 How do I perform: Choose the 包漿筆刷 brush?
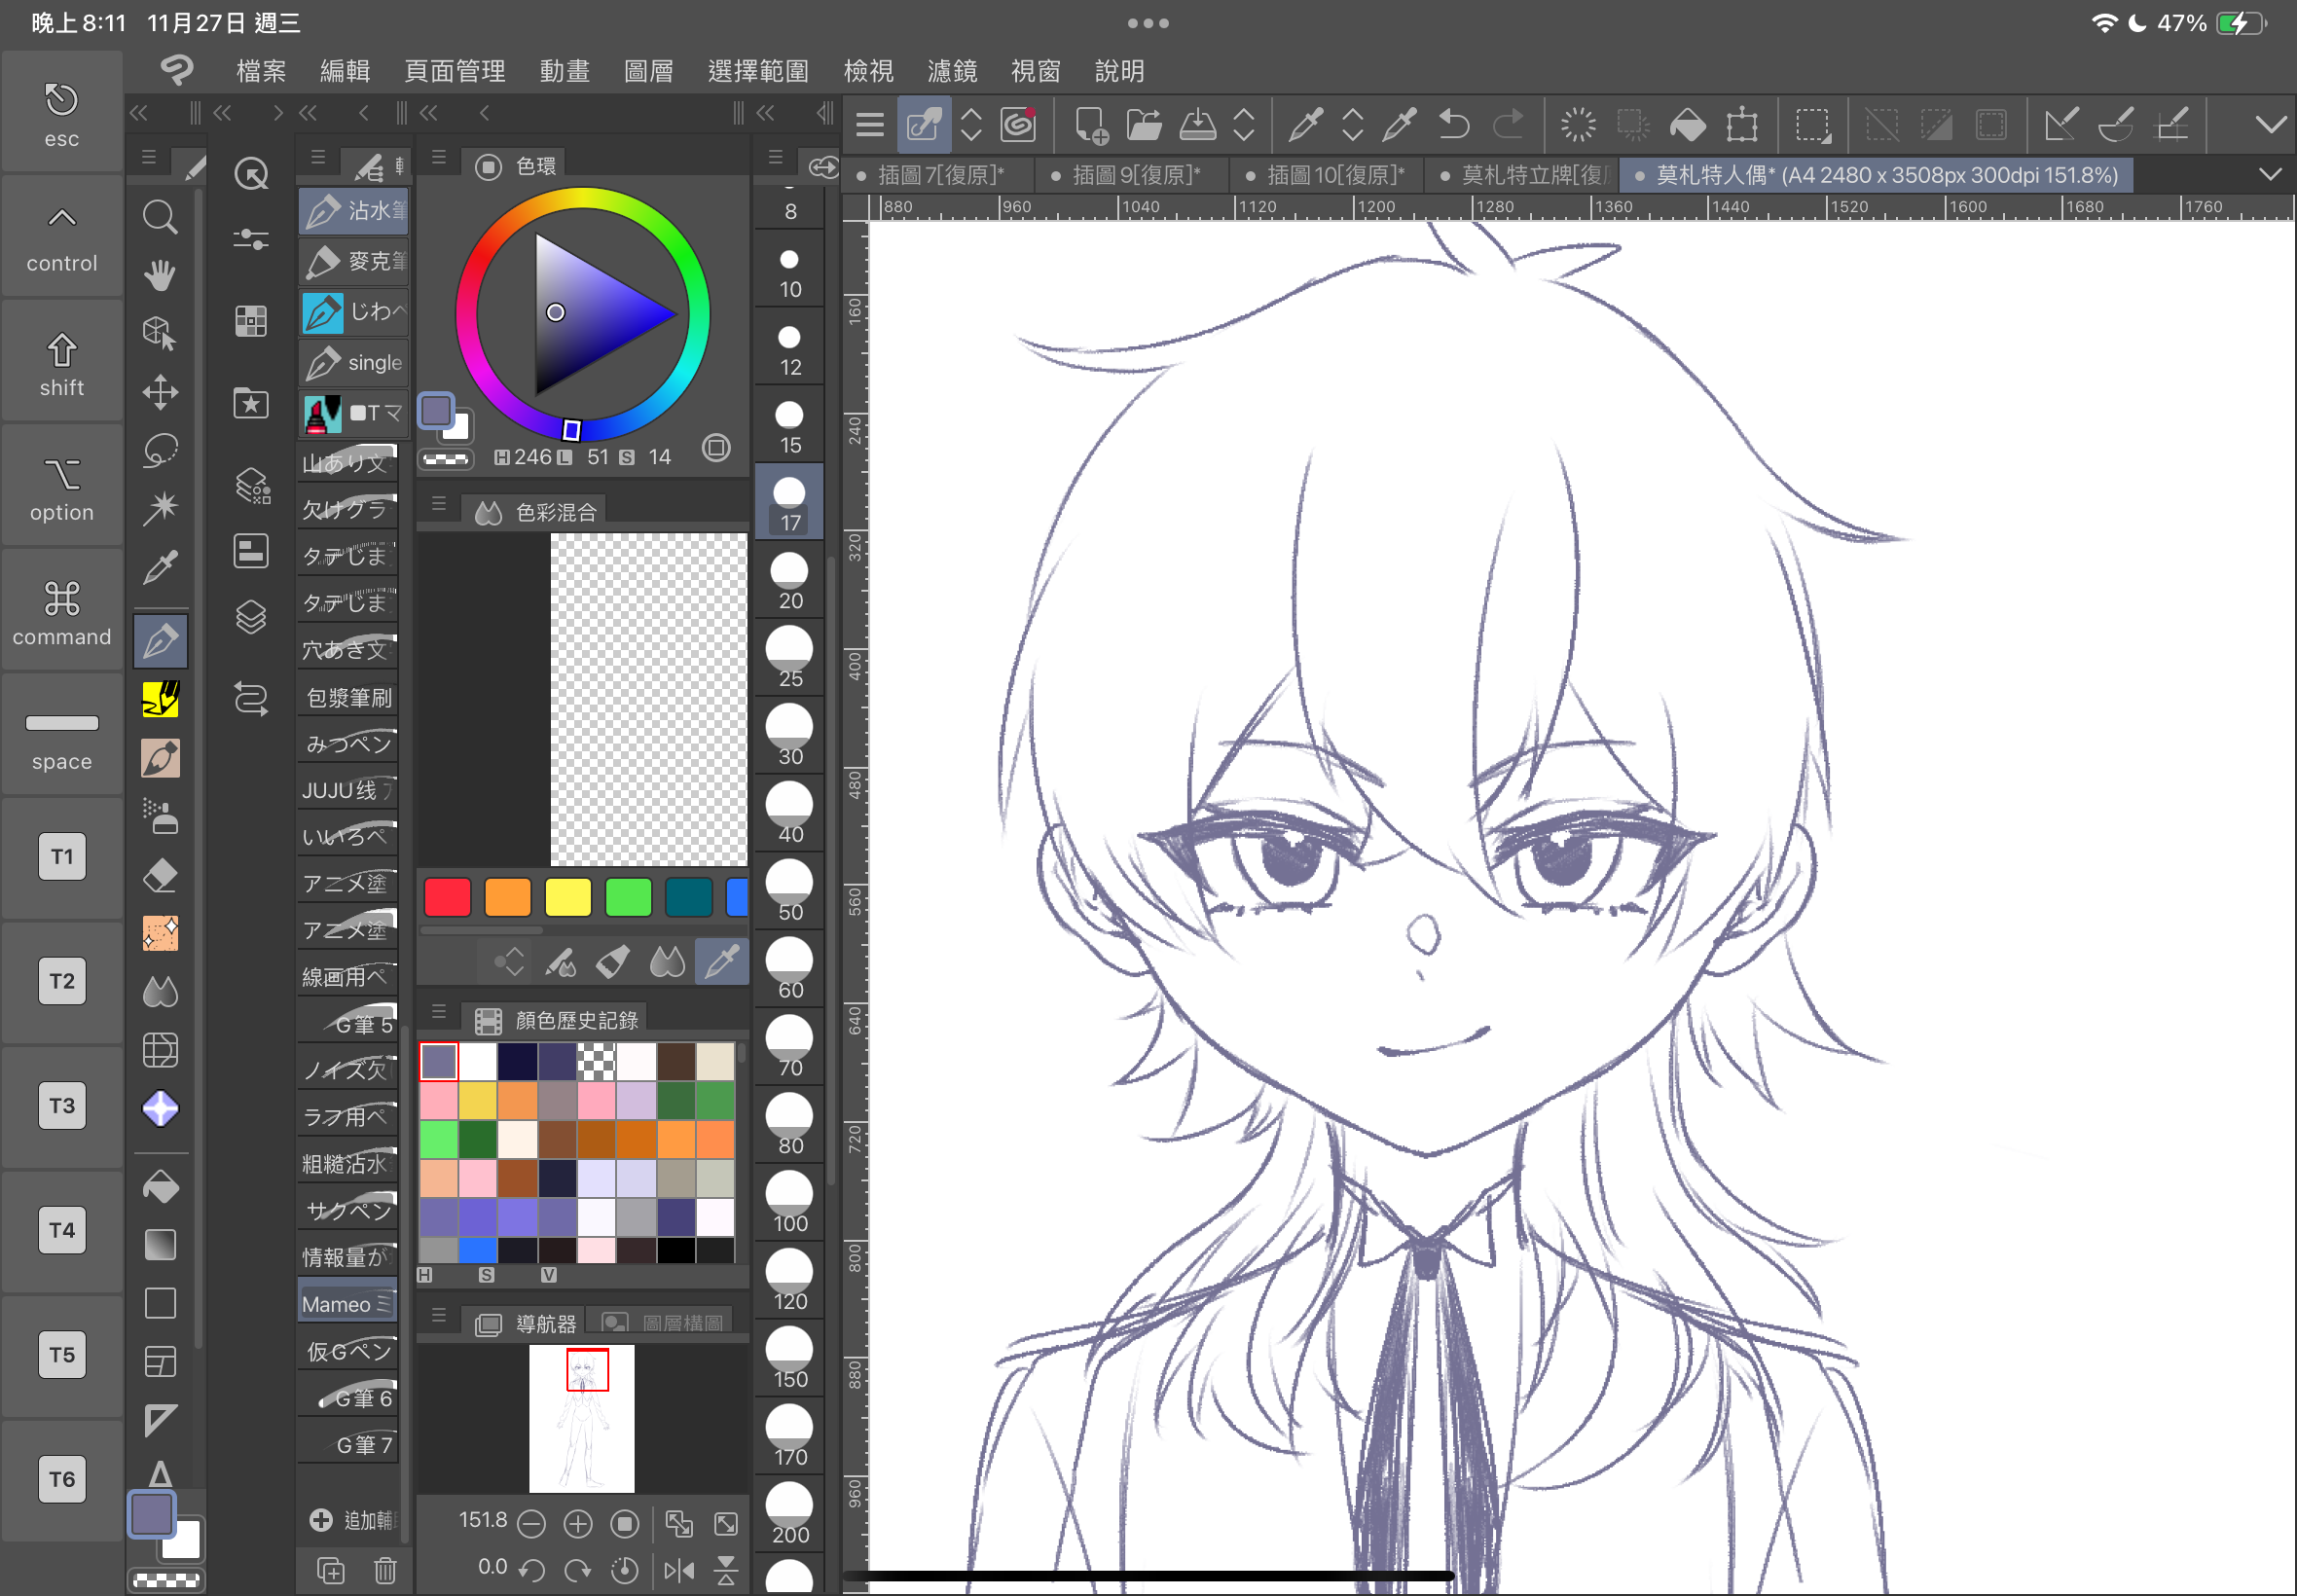click(x=348, y=697)
